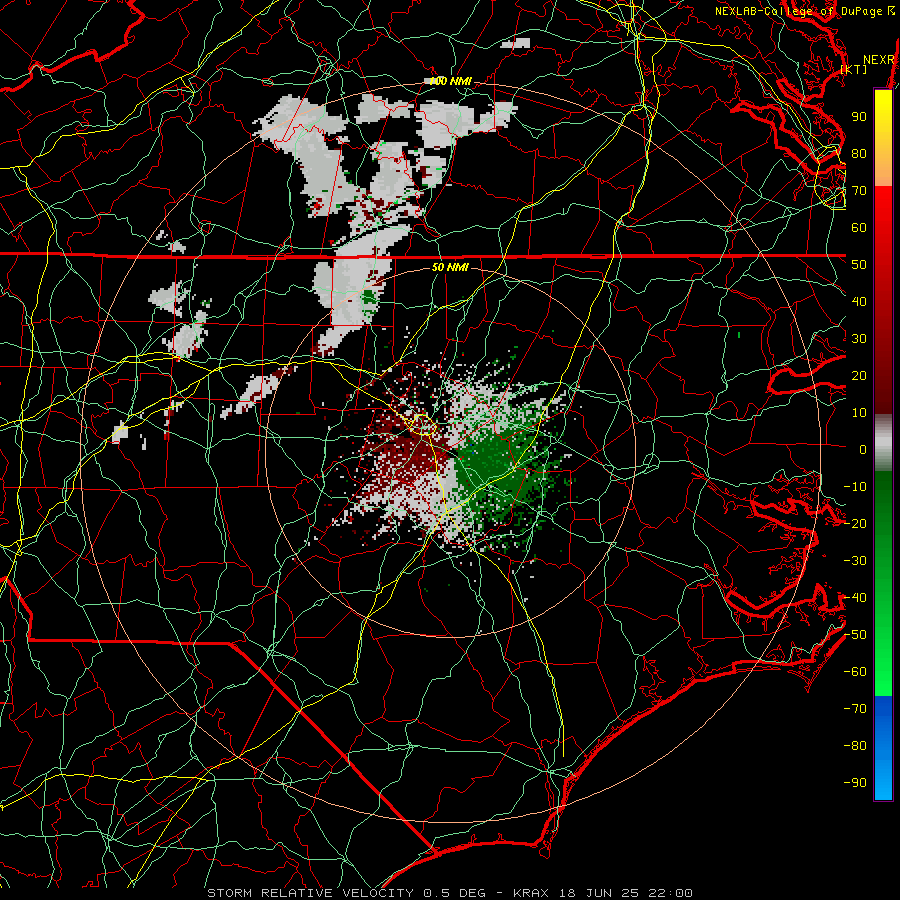Image resolution: width=900 pixels, height=900 pixels.
Task: Click the 20 value on velocity scale
Action: 859,375
